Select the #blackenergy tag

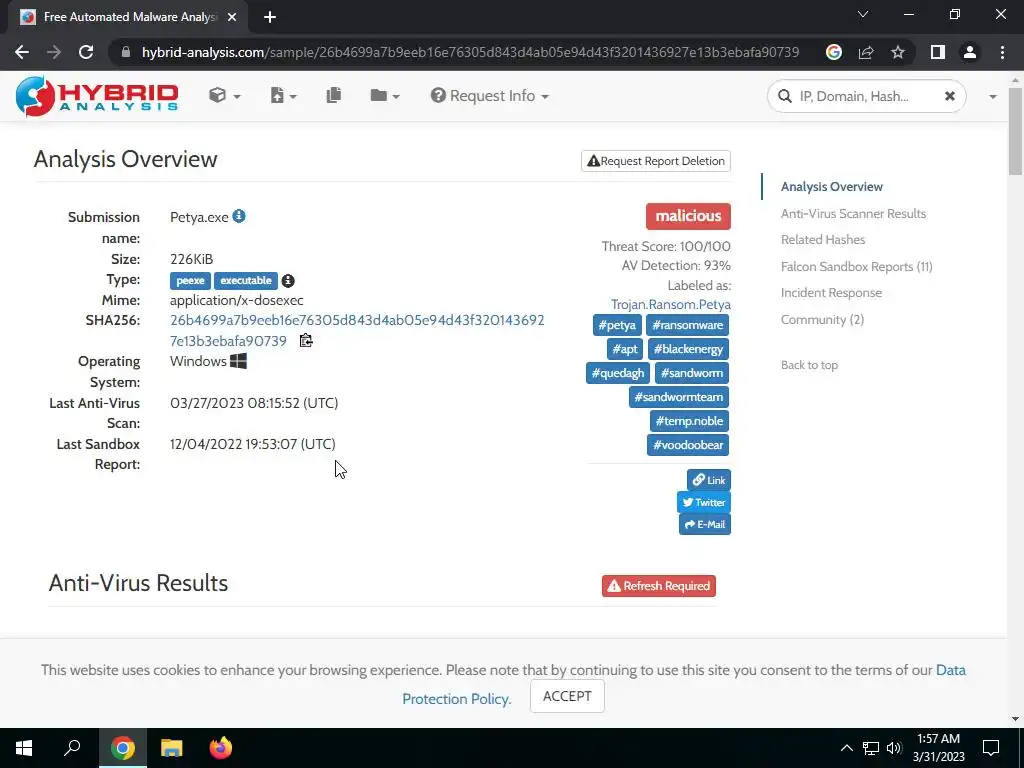click(688, 349)
